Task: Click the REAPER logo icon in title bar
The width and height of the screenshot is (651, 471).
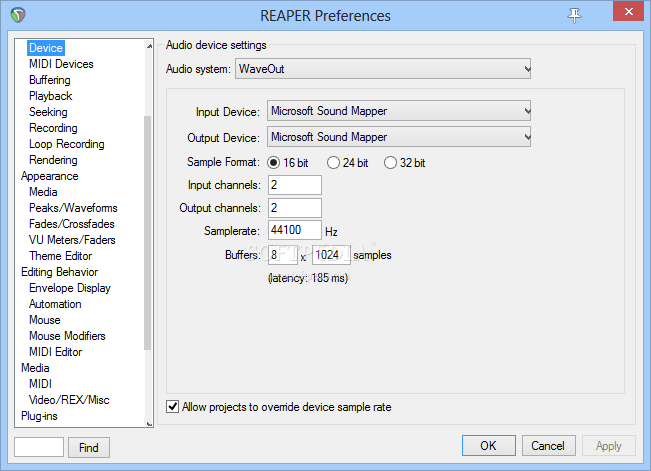Action: coord(18,15)
